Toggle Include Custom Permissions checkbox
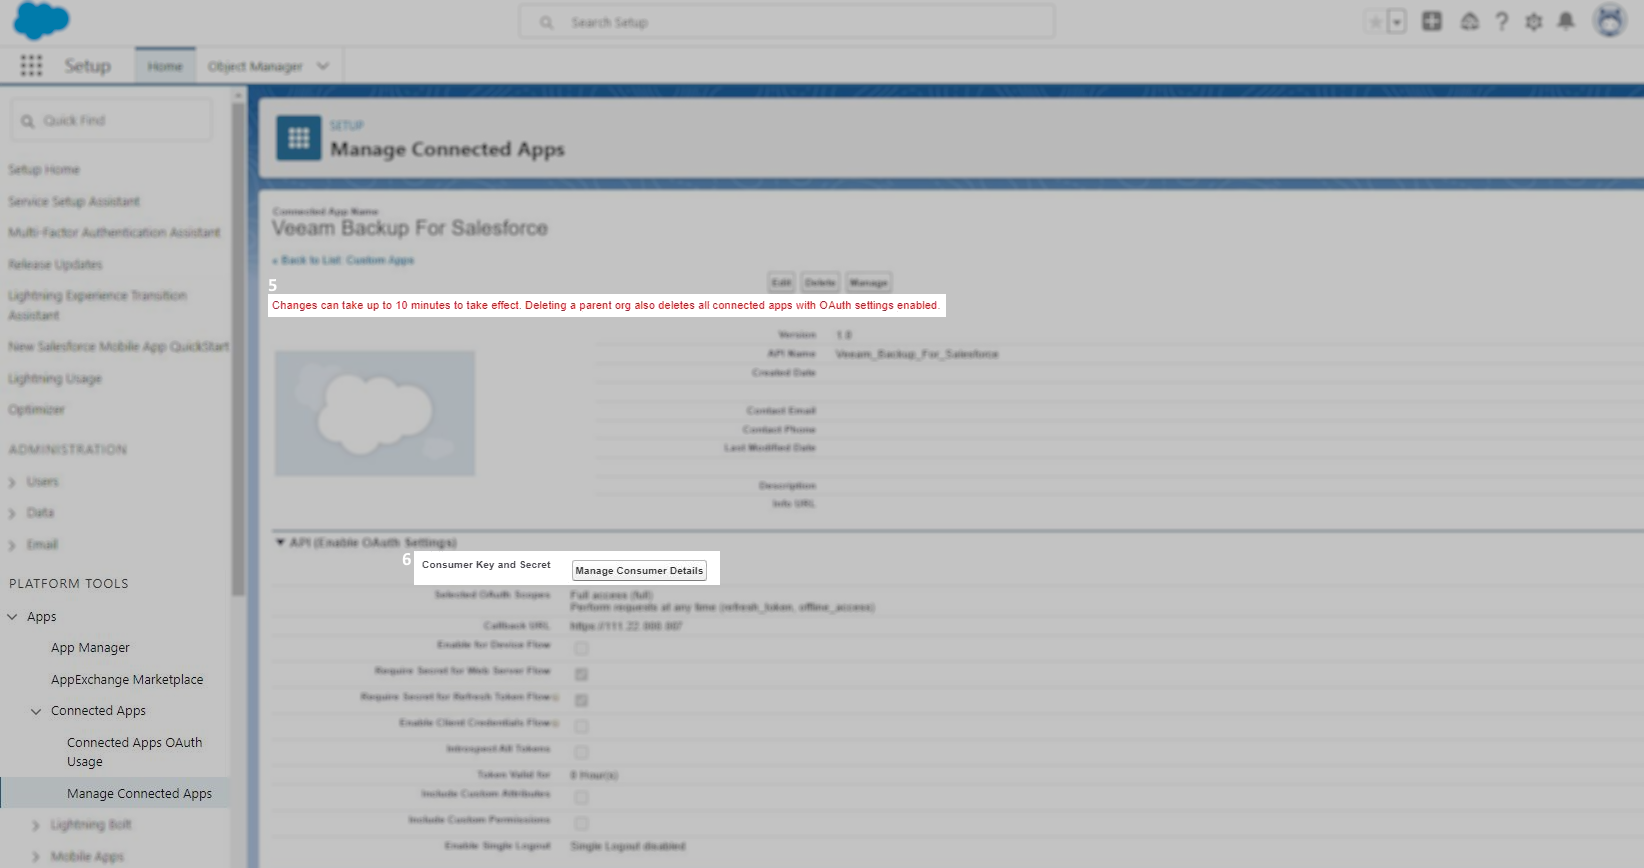This screenshot has width=1644, height=868. coord(581,823)
